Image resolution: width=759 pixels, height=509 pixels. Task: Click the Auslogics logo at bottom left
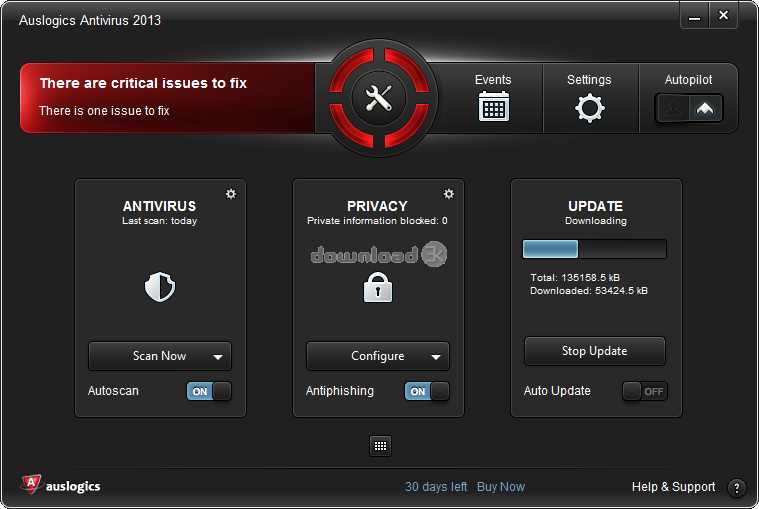(61, 485)
